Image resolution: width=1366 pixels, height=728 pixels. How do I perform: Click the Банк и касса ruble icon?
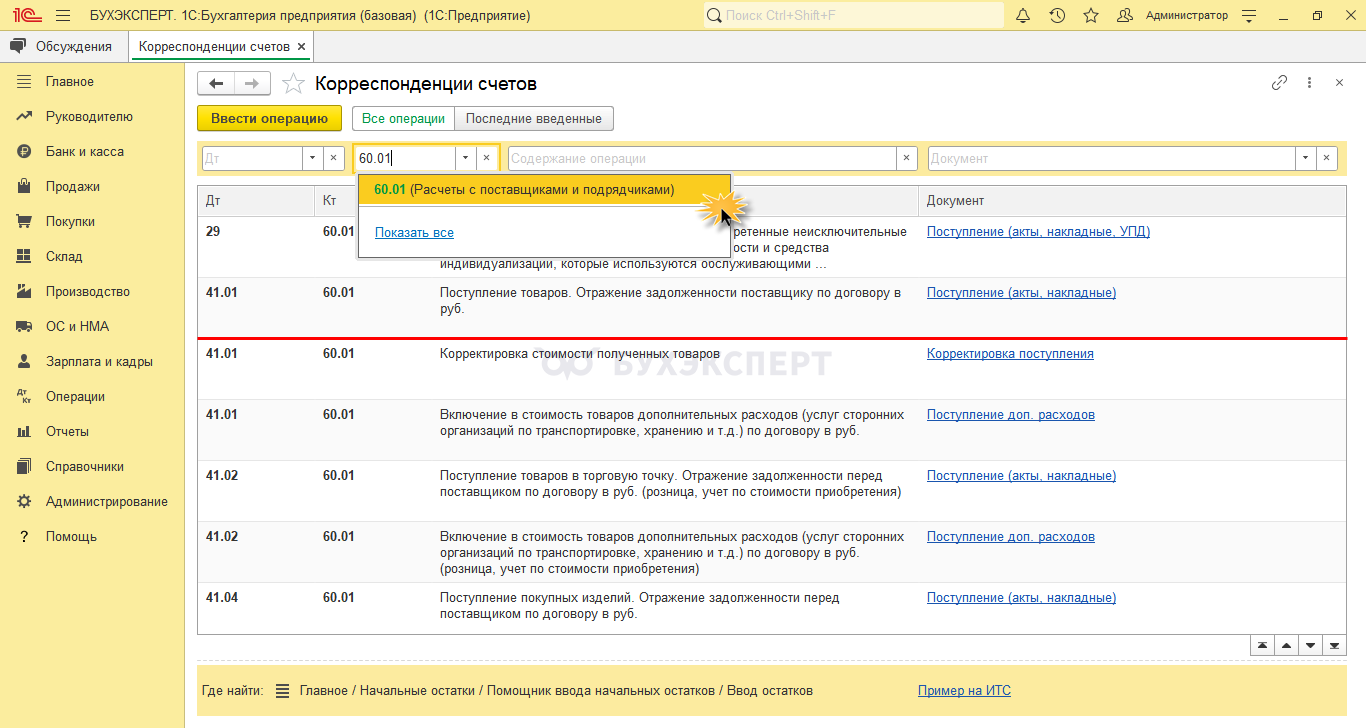(x=24, y=152)
